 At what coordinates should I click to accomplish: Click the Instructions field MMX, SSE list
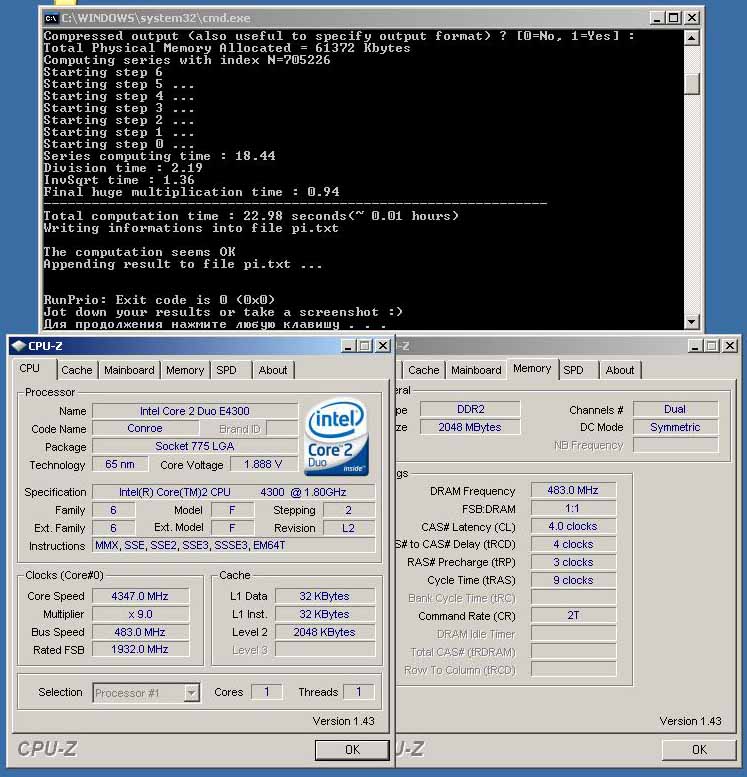(x=233, y=545)
